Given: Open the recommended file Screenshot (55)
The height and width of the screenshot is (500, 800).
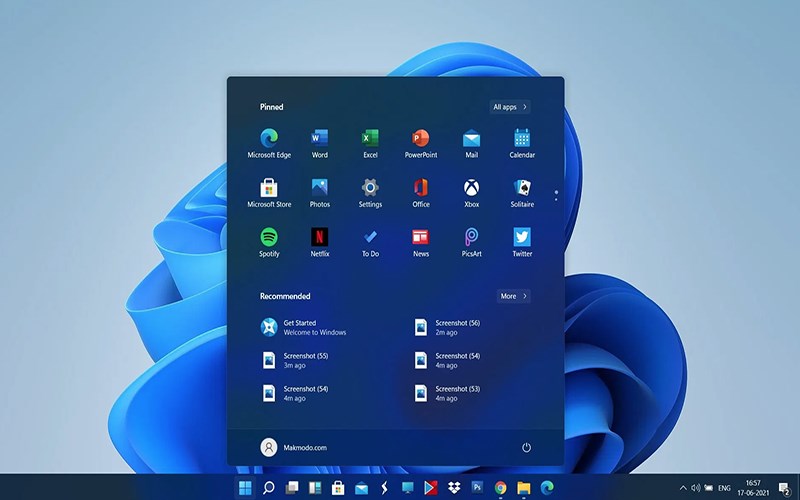Looking at the screenshot, I should [295, 360].
